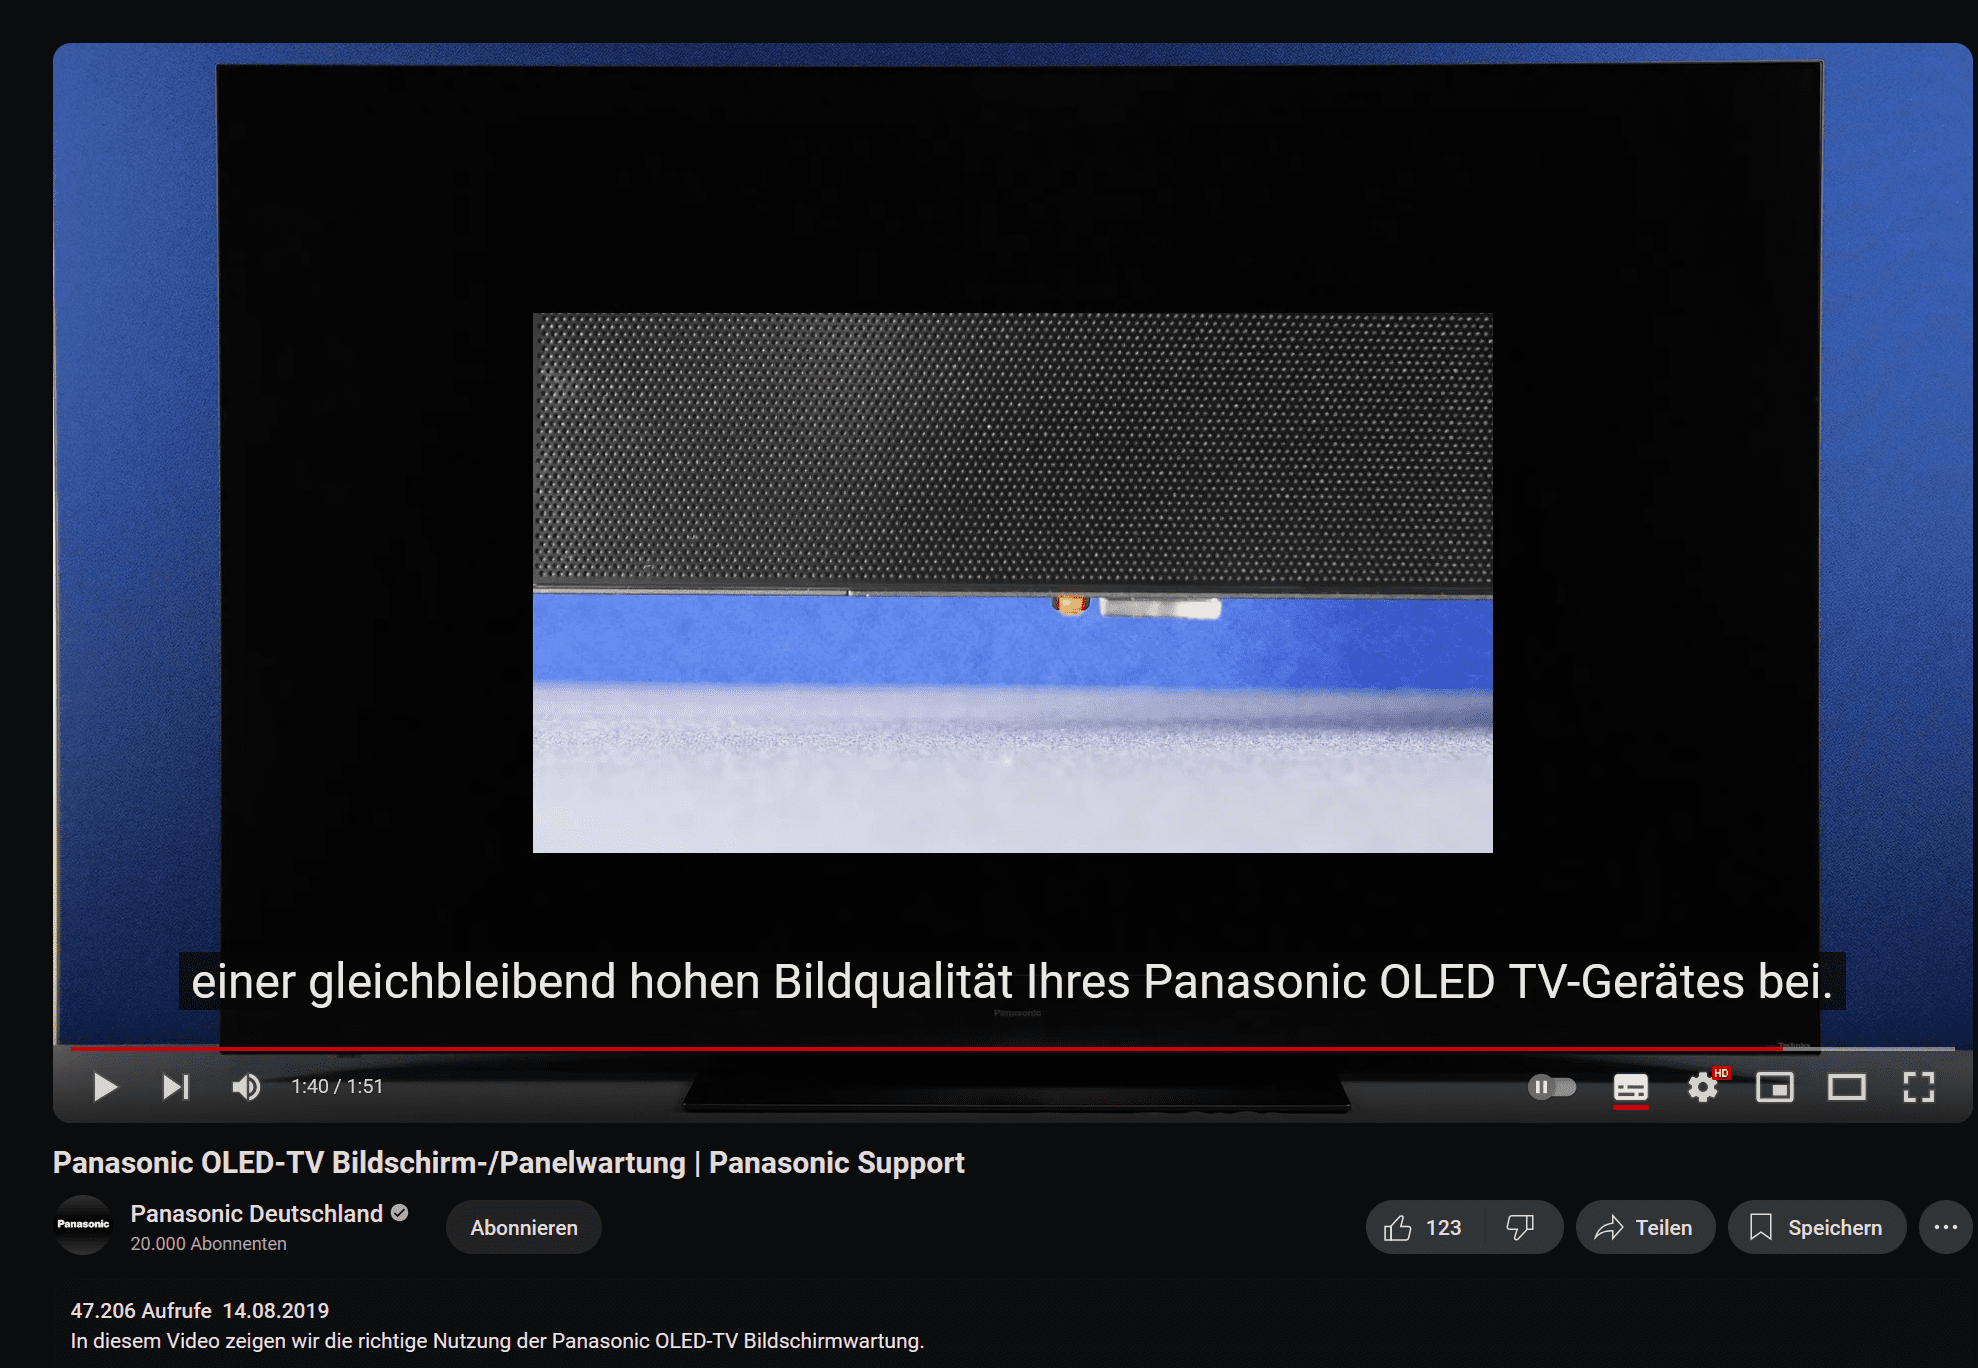
Task: Subscribe with the Abonnieren button
Action: coord(524,1227)
